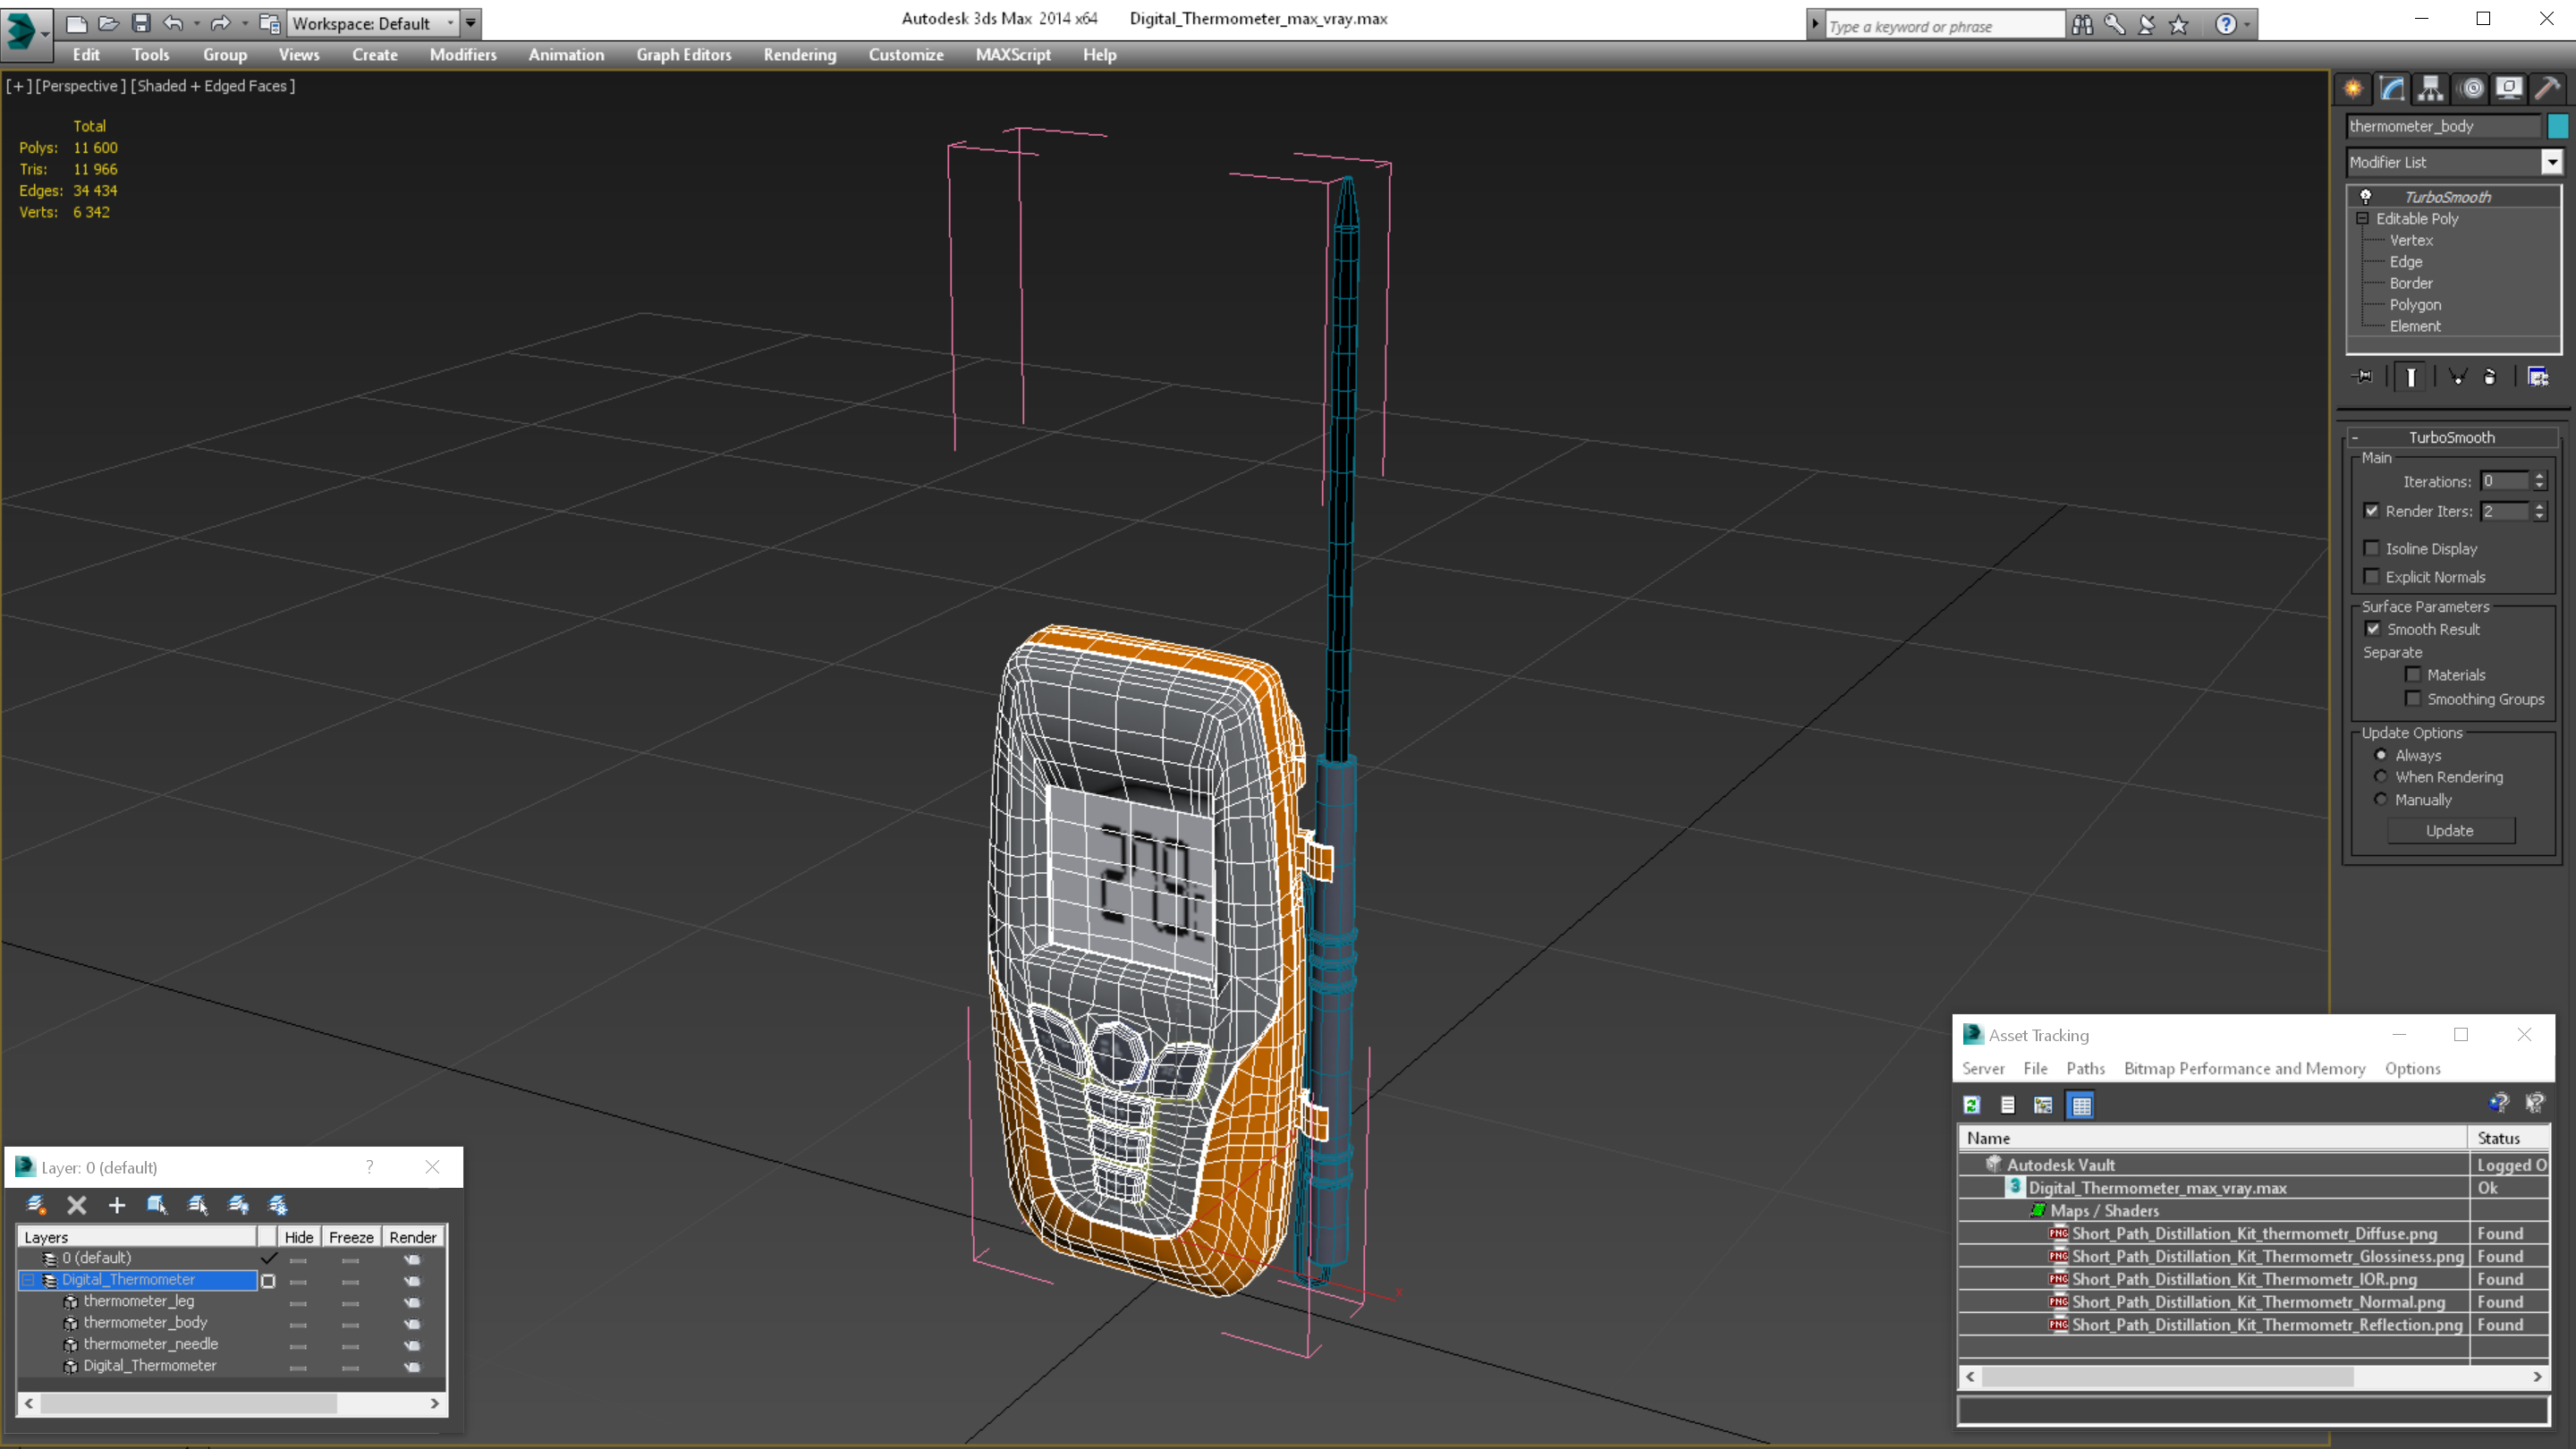Image resolution: width=2576 pixels, height=1449 pixels.
Task: Expand the quick access toolbar options arrow
Action: point(471,23)
